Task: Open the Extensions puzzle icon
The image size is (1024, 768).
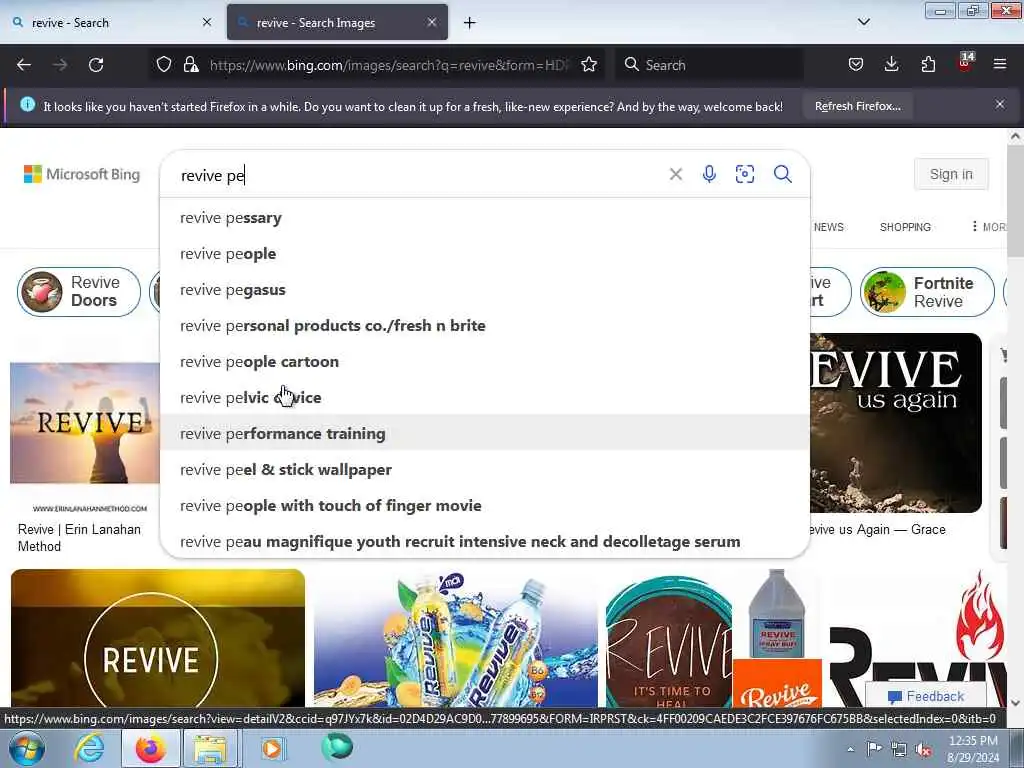Action: click(928, 64)
